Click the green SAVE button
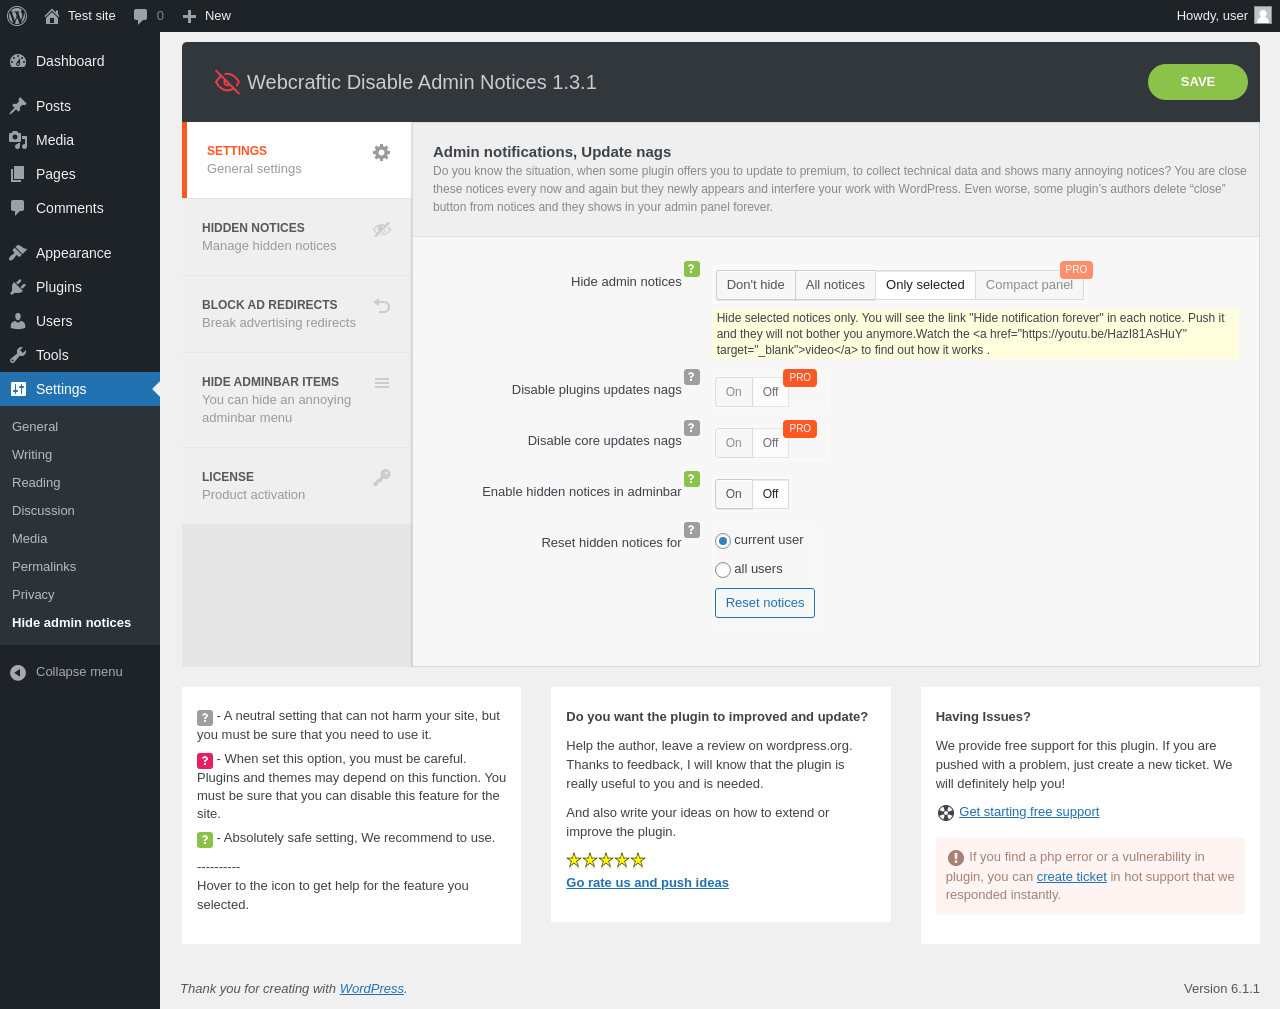This screenshot has height=1009, width=1280. pos(1198,82)
